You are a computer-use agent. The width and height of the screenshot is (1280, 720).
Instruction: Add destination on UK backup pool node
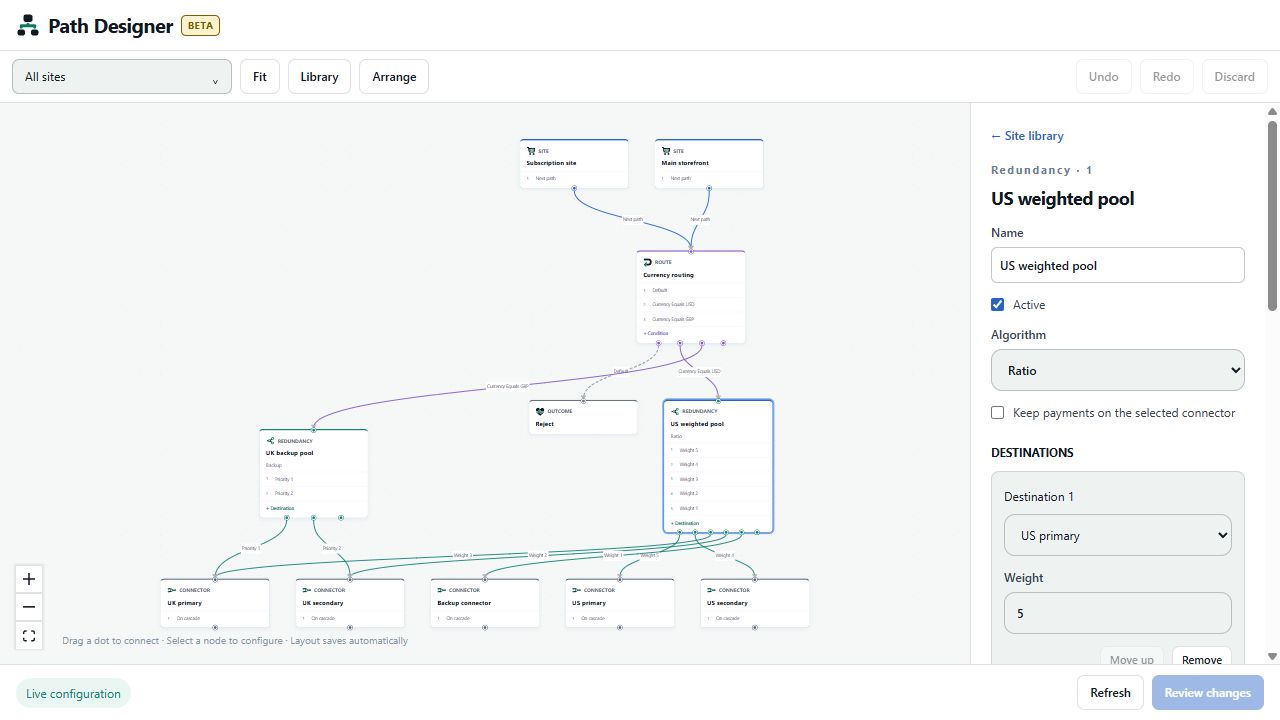click(x=280, y=508)
